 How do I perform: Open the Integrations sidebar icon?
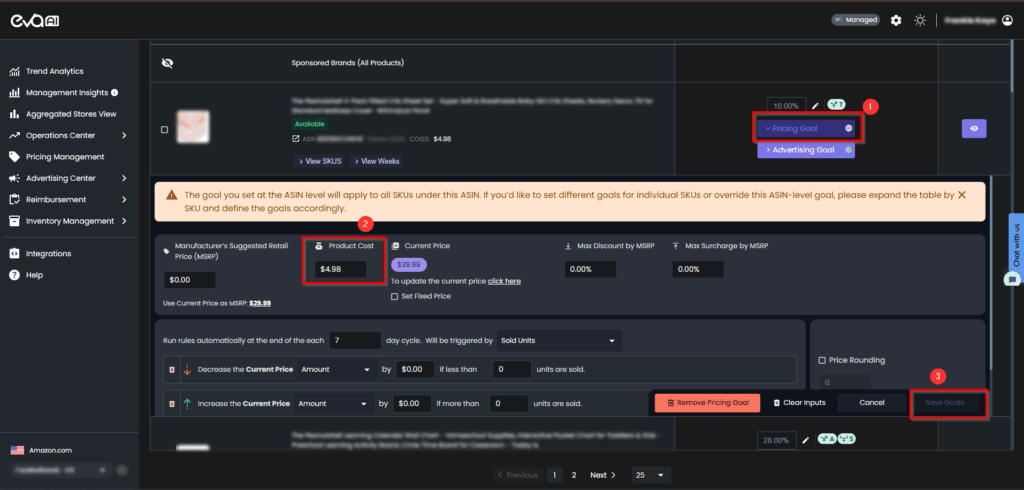click(x=16, y=254)
